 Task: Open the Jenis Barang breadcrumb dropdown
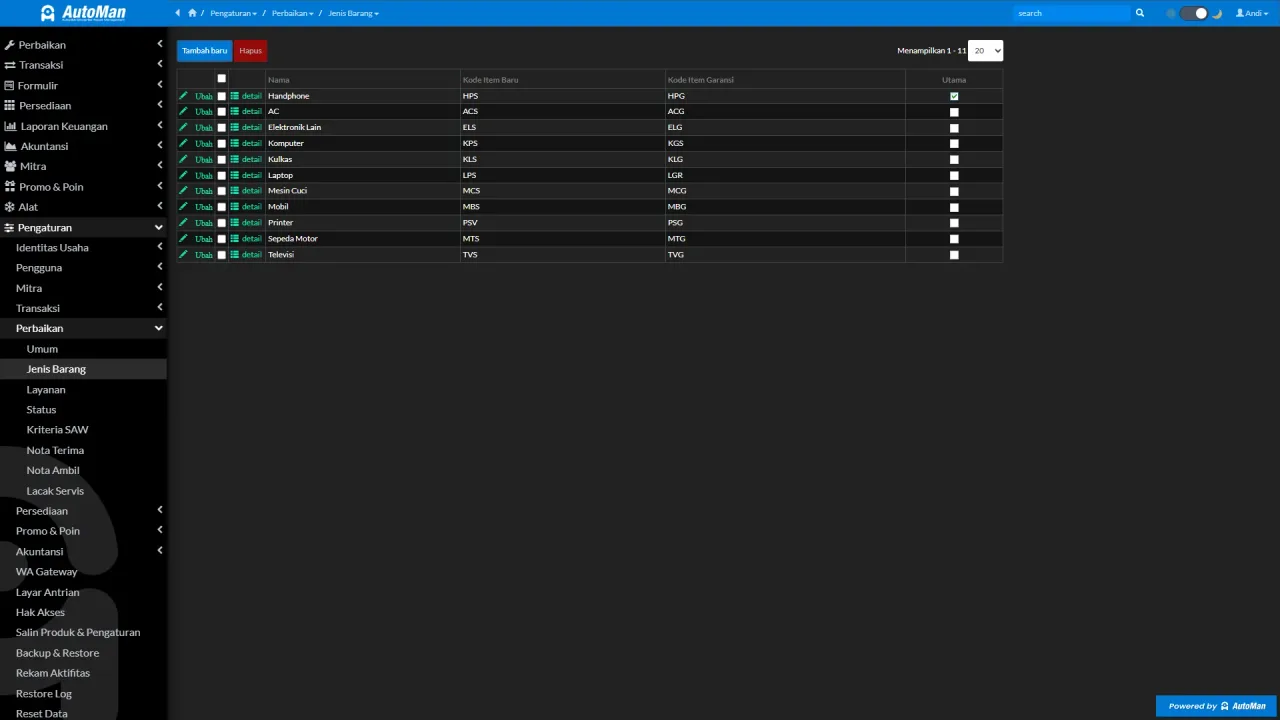(x=354, y=13)
